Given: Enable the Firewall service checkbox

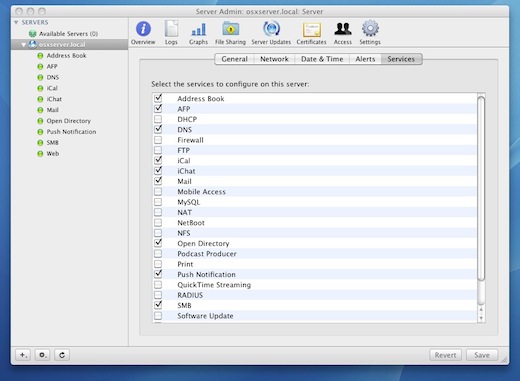Looking at the screenshot, I should [158, 140].
